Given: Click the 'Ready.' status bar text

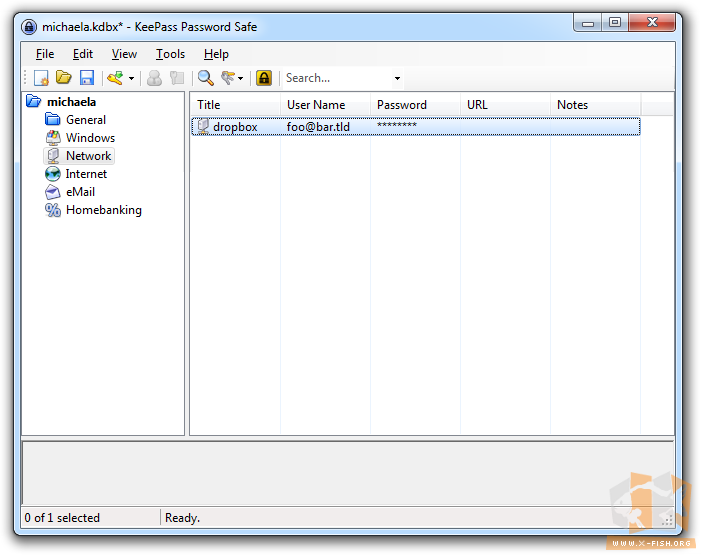Looking at the screenshot, I should pyautogui.click(x=182, y=518).
